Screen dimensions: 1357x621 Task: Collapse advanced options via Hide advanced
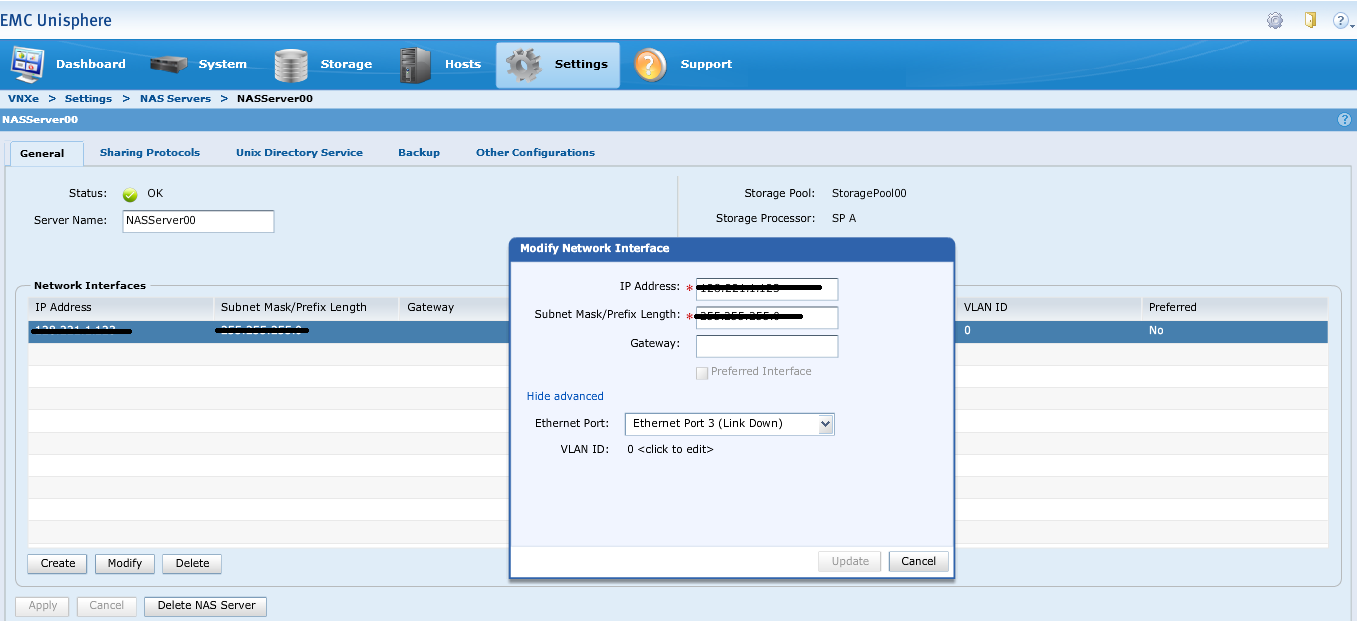coord(565,396)
